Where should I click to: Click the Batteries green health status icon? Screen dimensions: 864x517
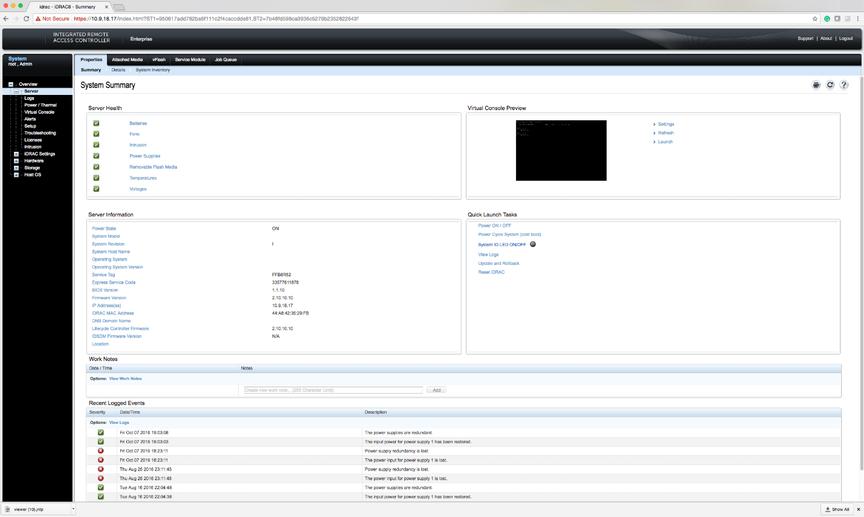[97, 123]
